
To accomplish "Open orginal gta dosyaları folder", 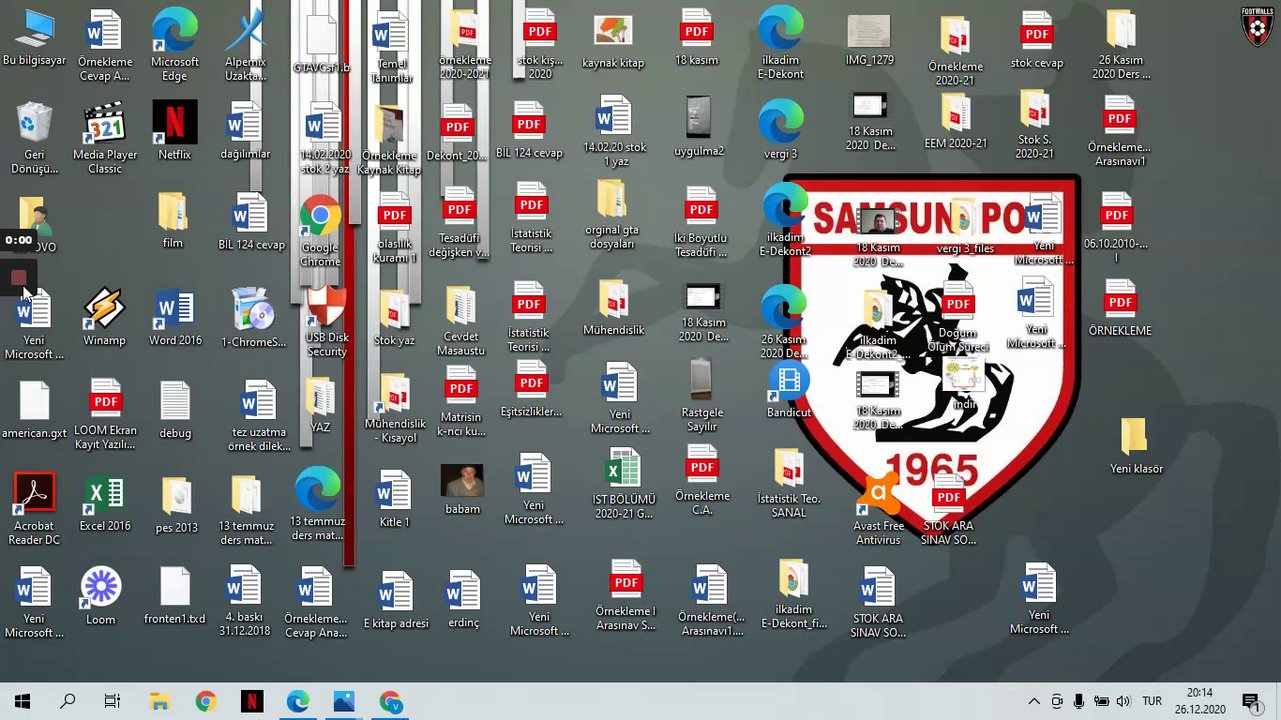I will (x=611, y=215).
